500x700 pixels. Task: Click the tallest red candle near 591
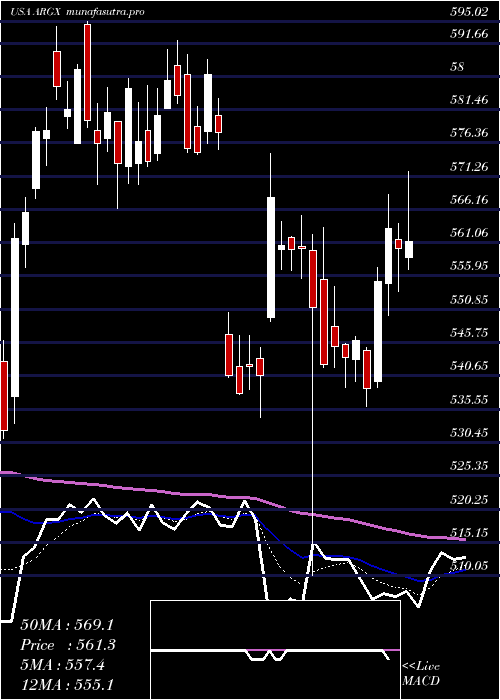(88, 72)
